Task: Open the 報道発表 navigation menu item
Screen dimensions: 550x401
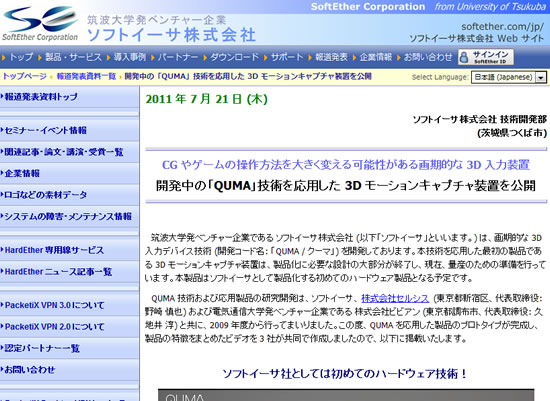Action: click(331, 57)
